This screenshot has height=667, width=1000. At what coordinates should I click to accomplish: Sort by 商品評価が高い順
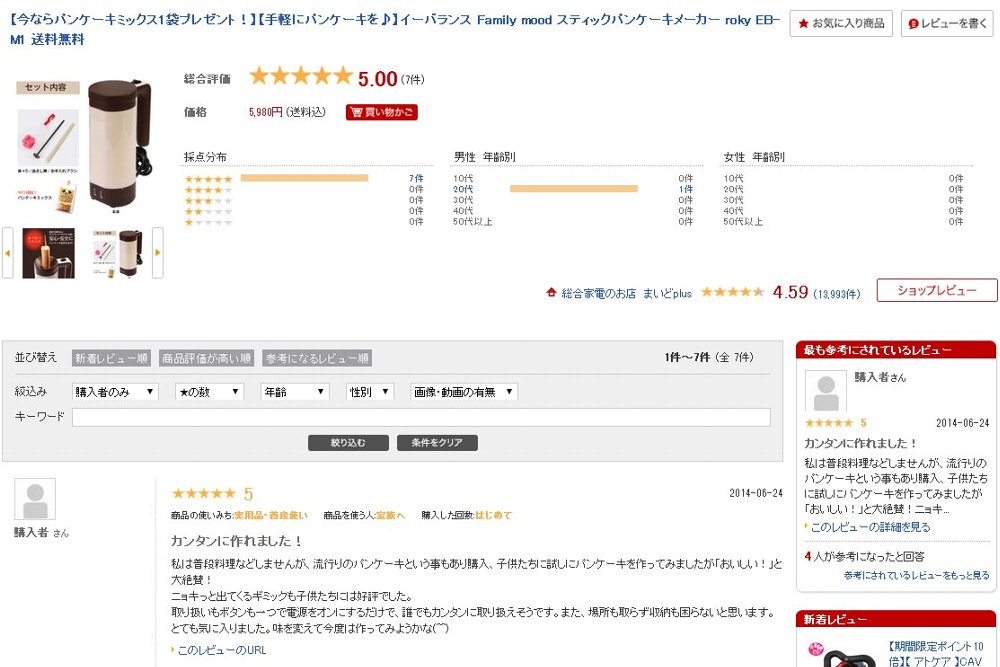[206, 358]
